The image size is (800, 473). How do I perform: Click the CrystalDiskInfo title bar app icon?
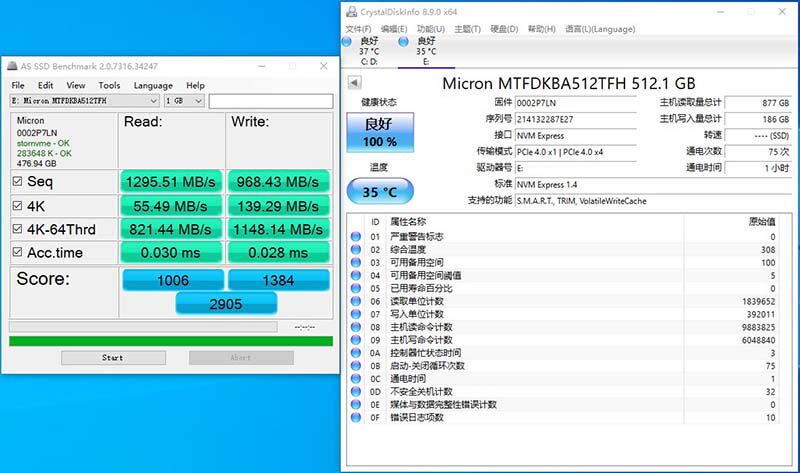[x=352, y=12]
